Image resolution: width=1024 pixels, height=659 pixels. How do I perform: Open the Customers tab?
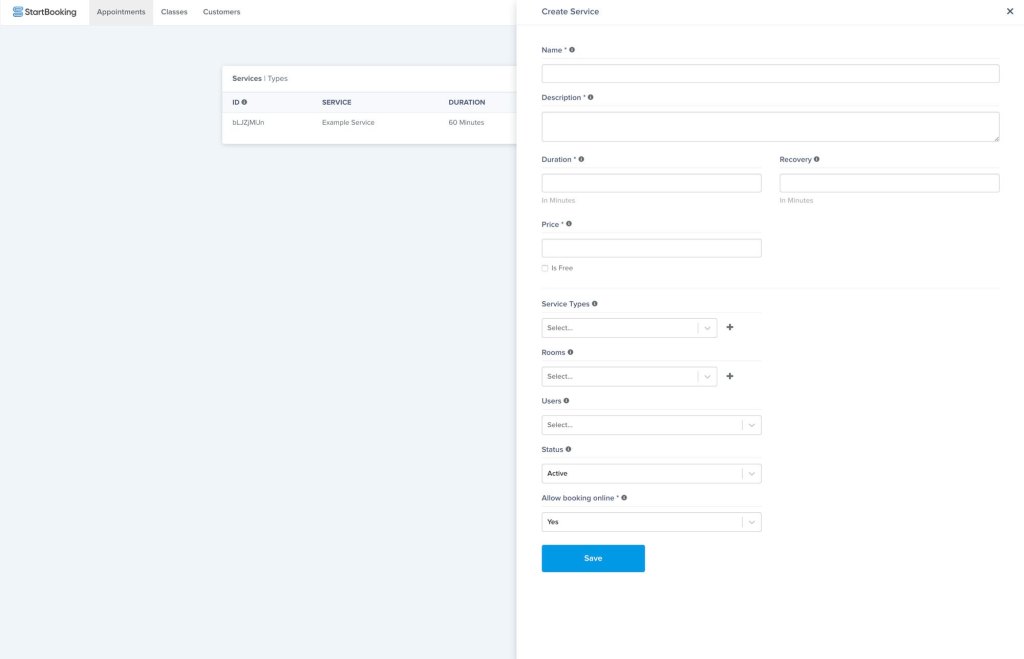tap(221, 12)
